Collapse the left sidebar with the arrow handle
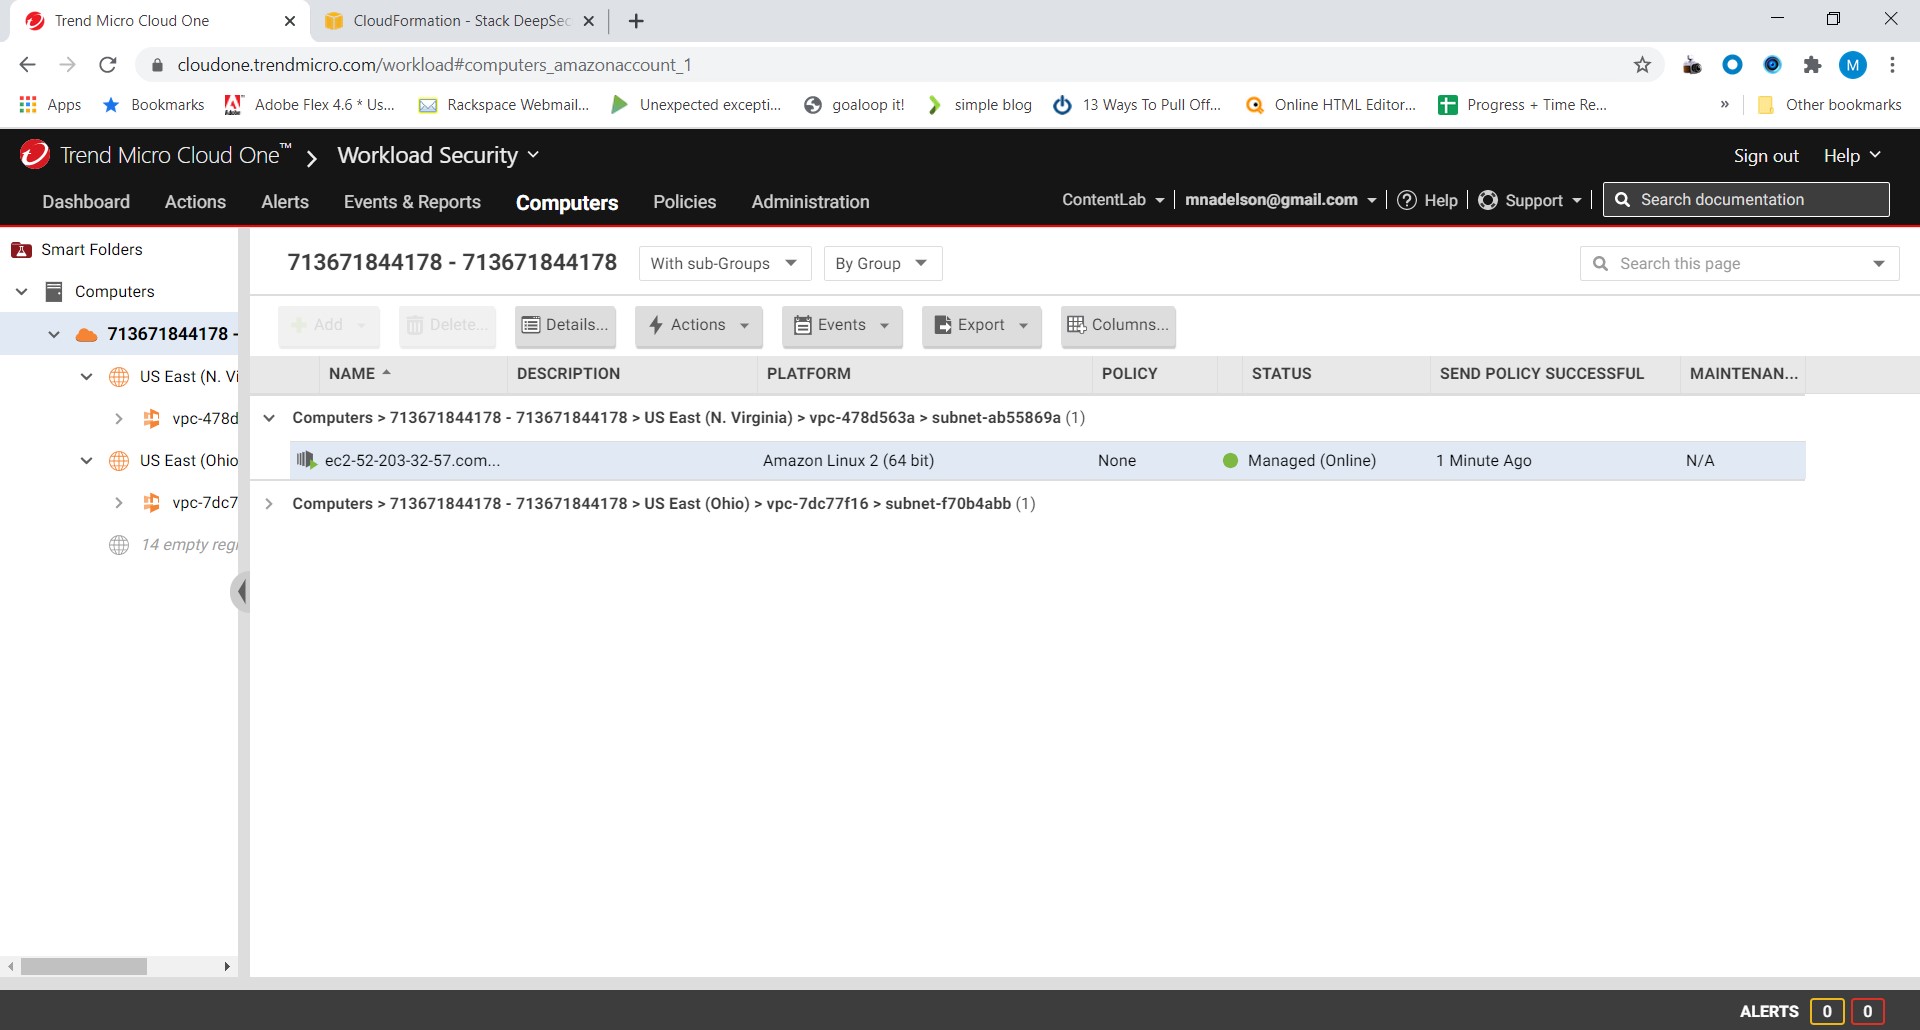 click(x=240, y=592)
